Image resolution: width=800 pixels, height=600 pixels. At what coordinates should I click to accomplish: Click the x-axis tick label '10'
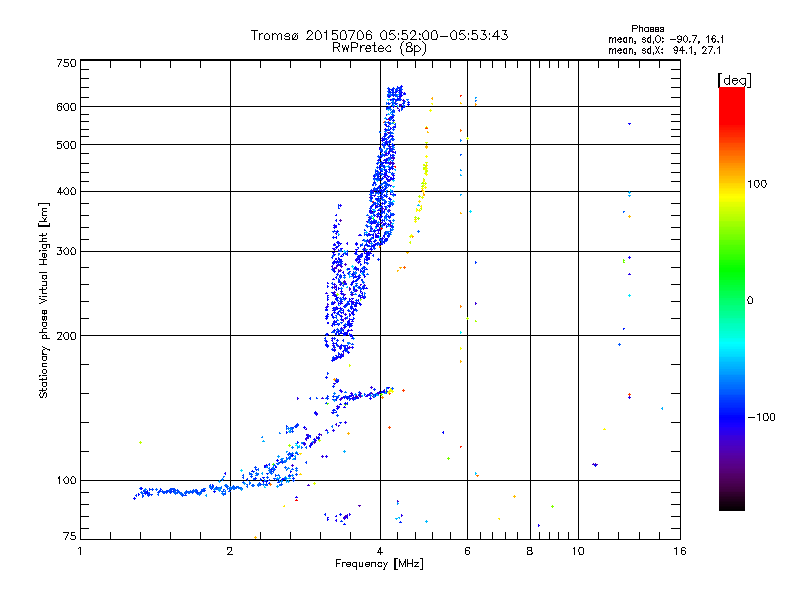578,551
